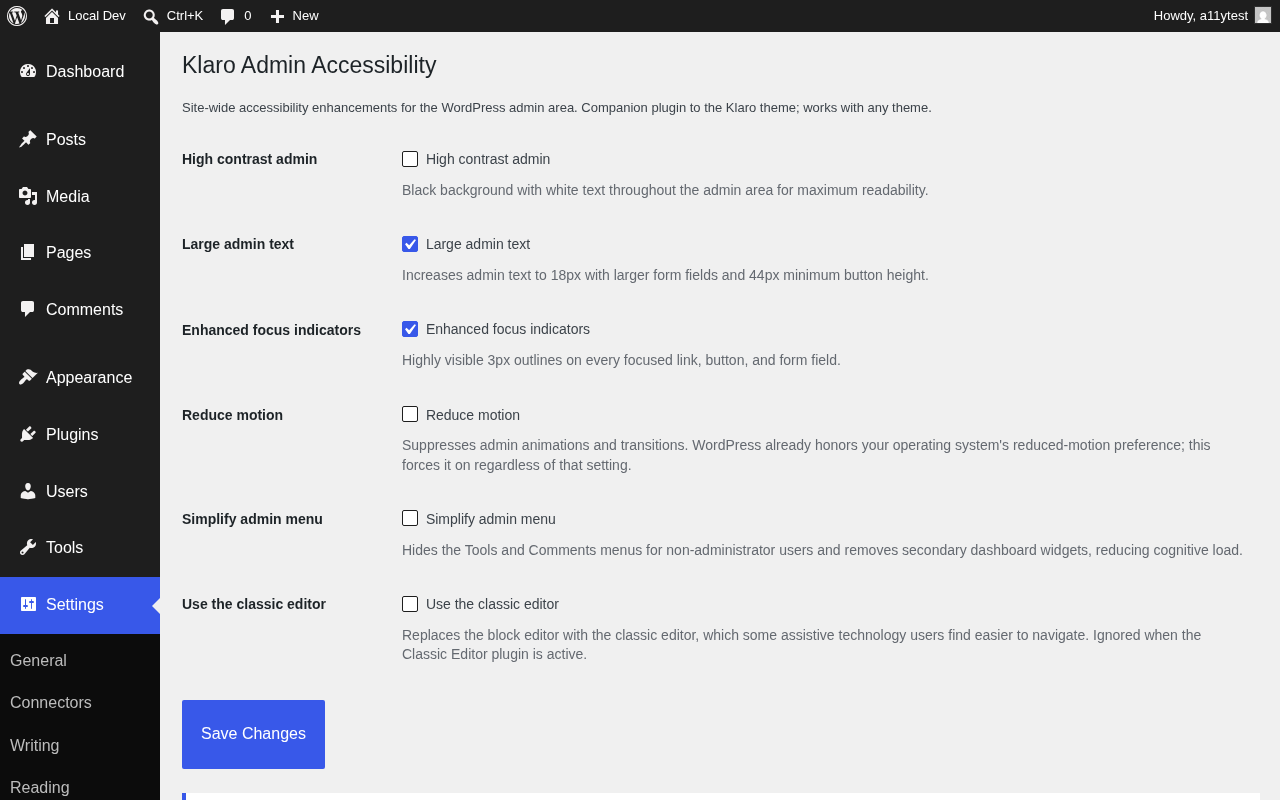Screen dimensions: 1280x800
Task: Click the Local Dev site name
Action: (97, 16)
